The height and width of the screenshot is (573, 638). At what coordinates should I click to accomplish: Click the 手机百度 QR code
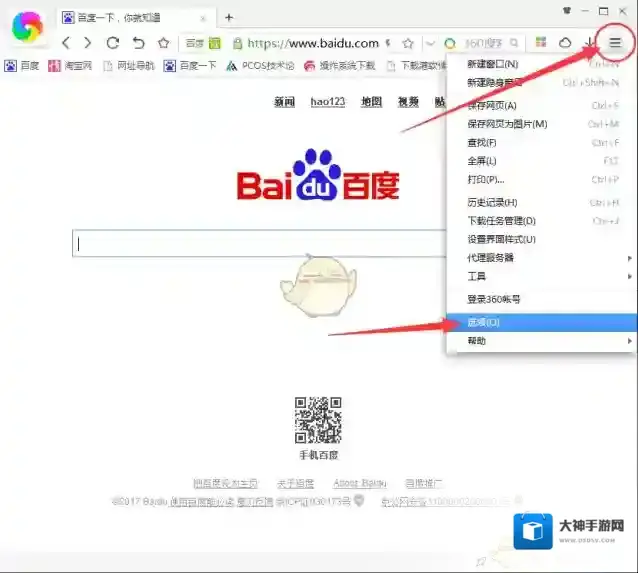coord(318,420)
